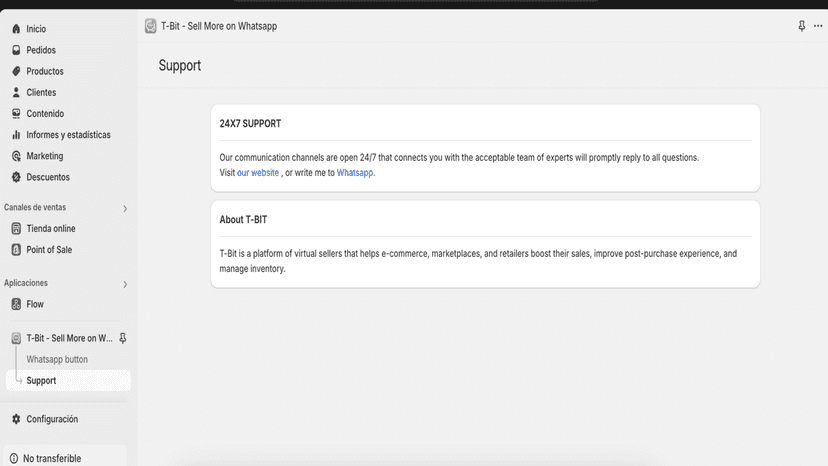Click the Contenido icon

click(x=16, y=113)
